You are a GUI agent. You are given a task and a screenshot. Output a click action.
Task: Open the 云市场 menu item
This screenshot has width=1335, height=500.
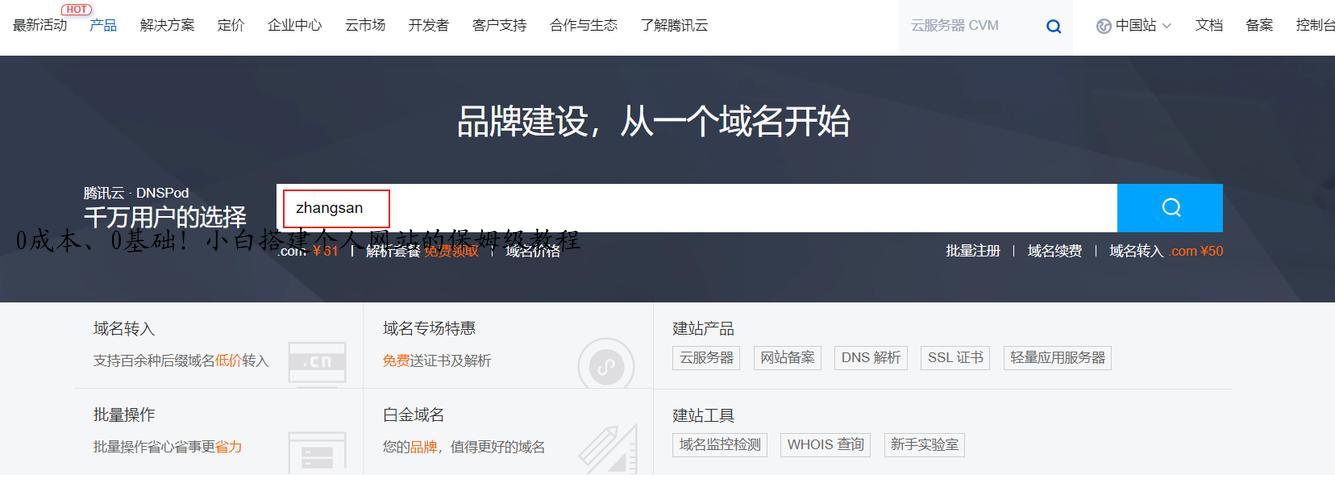365,25
